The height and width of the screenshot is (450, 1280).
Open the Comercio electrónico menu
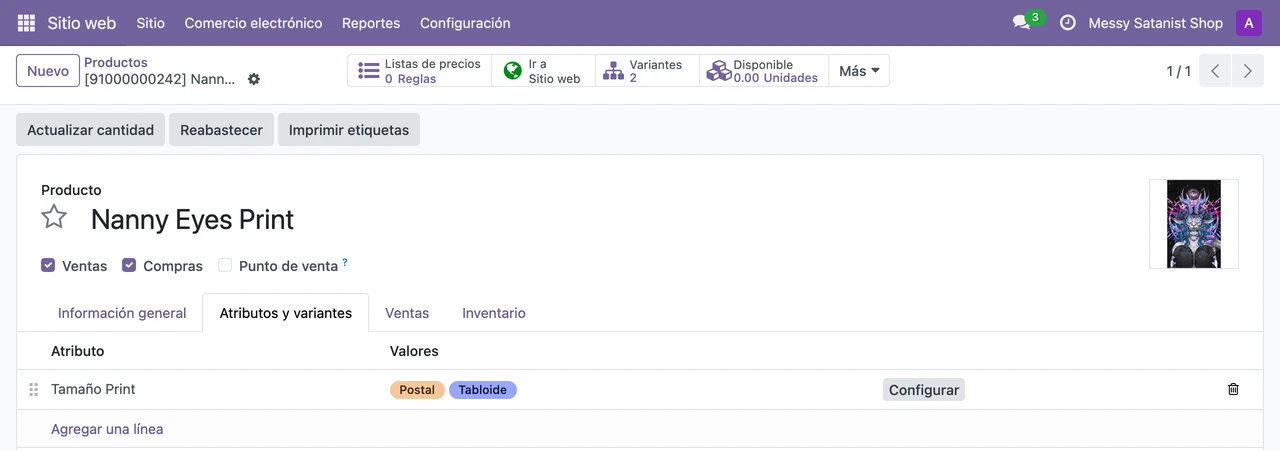[253, 23]
